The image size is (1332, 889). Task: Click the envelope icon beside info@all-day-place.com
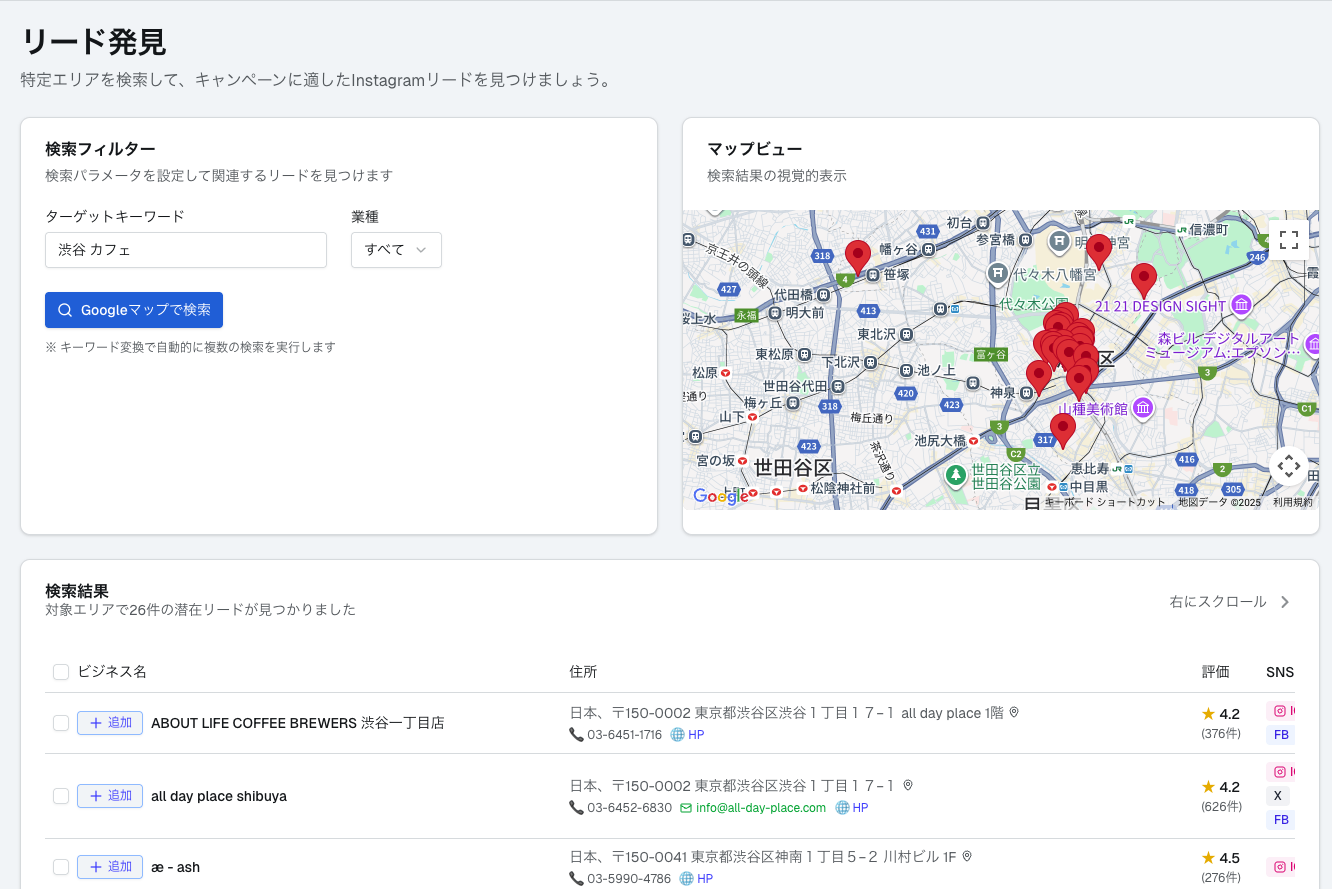point(687,808)
